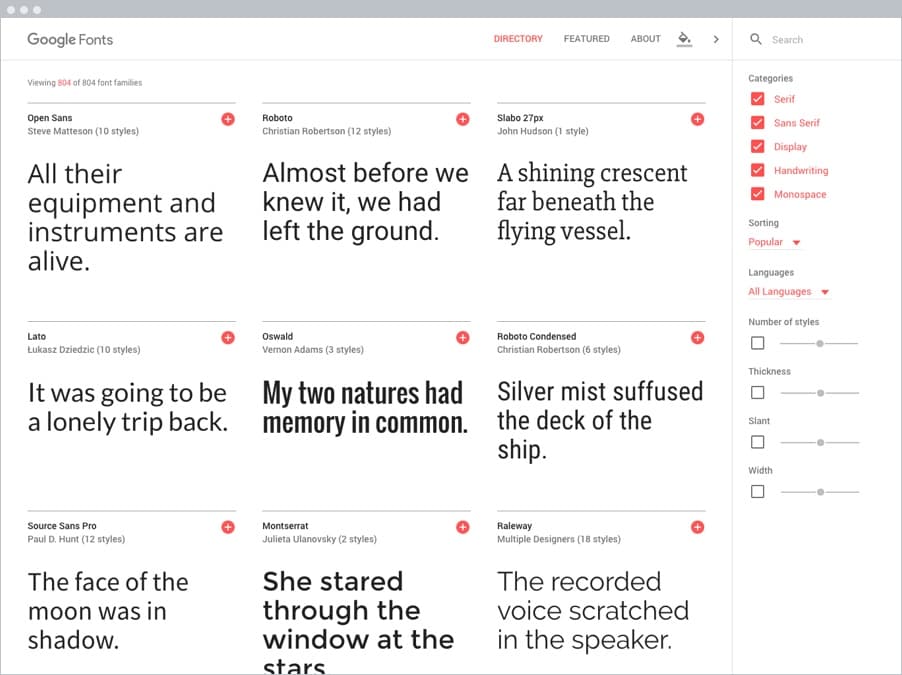Click the Multiple Designers (18 styles) text
Screen dimensions: 902x675
coord(559,539)
